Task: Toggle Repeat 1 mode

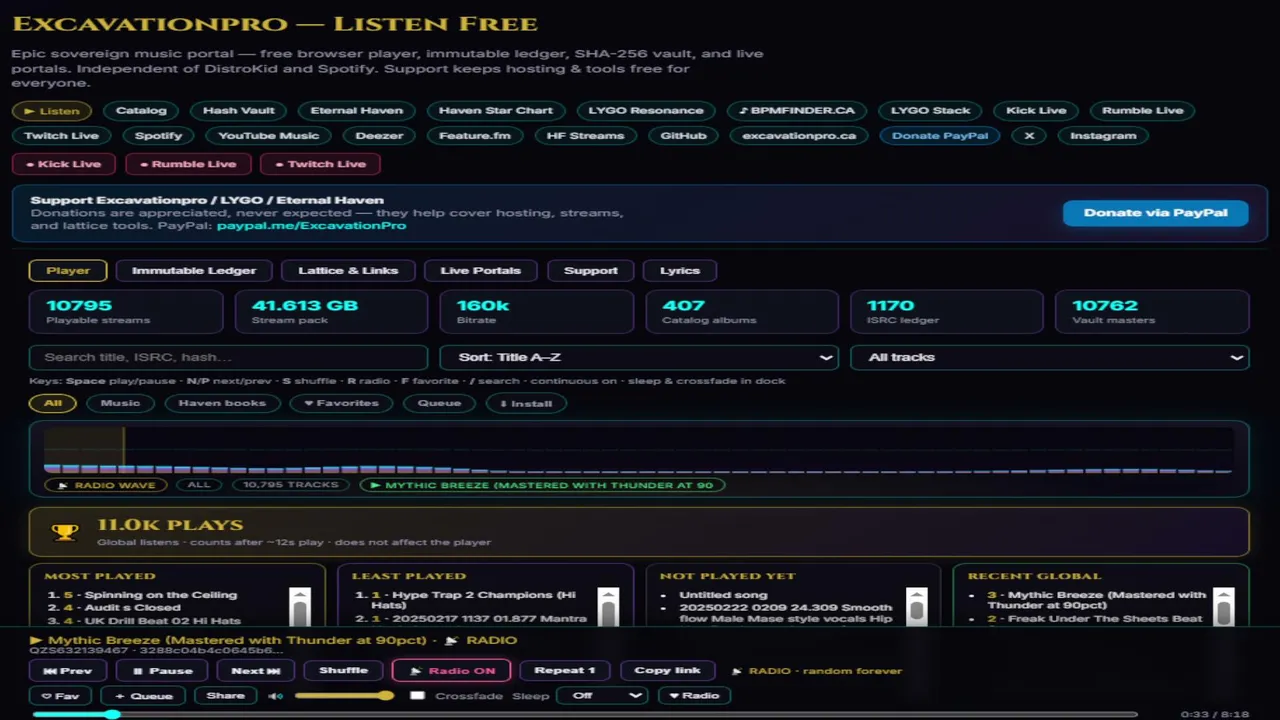Action: 565,671
